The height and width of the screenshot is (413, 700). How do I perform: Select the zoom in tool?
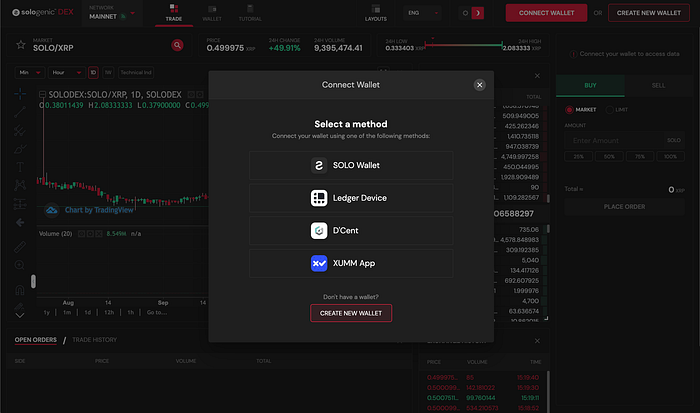(20, 265)
